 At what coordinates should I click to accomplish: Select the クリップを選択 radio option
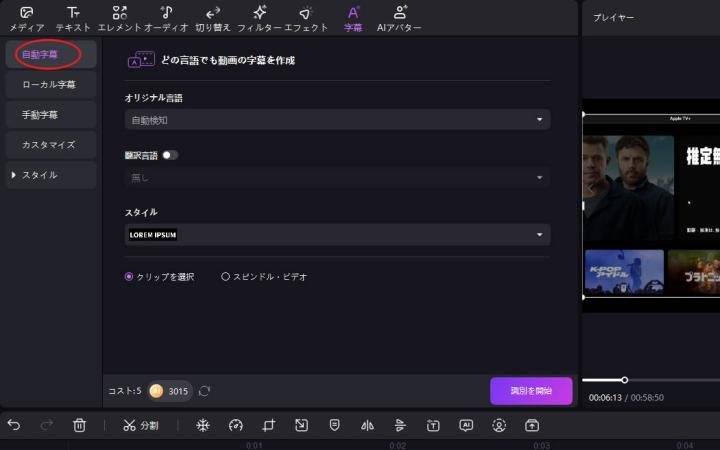pos(129,276)
